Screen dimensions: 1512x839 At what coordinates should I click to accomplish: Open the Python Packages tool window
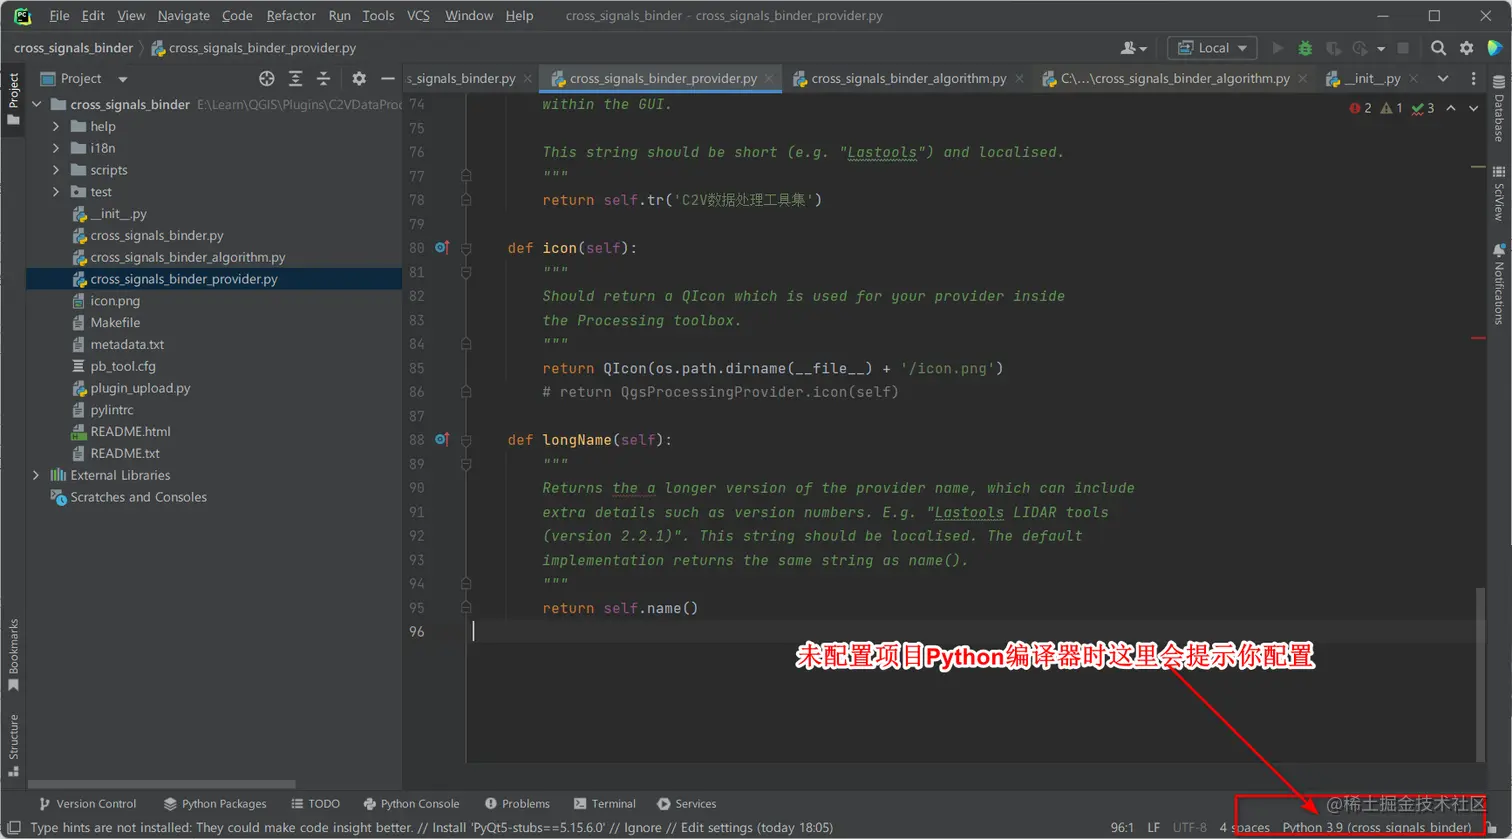click(x=215, y=804)
